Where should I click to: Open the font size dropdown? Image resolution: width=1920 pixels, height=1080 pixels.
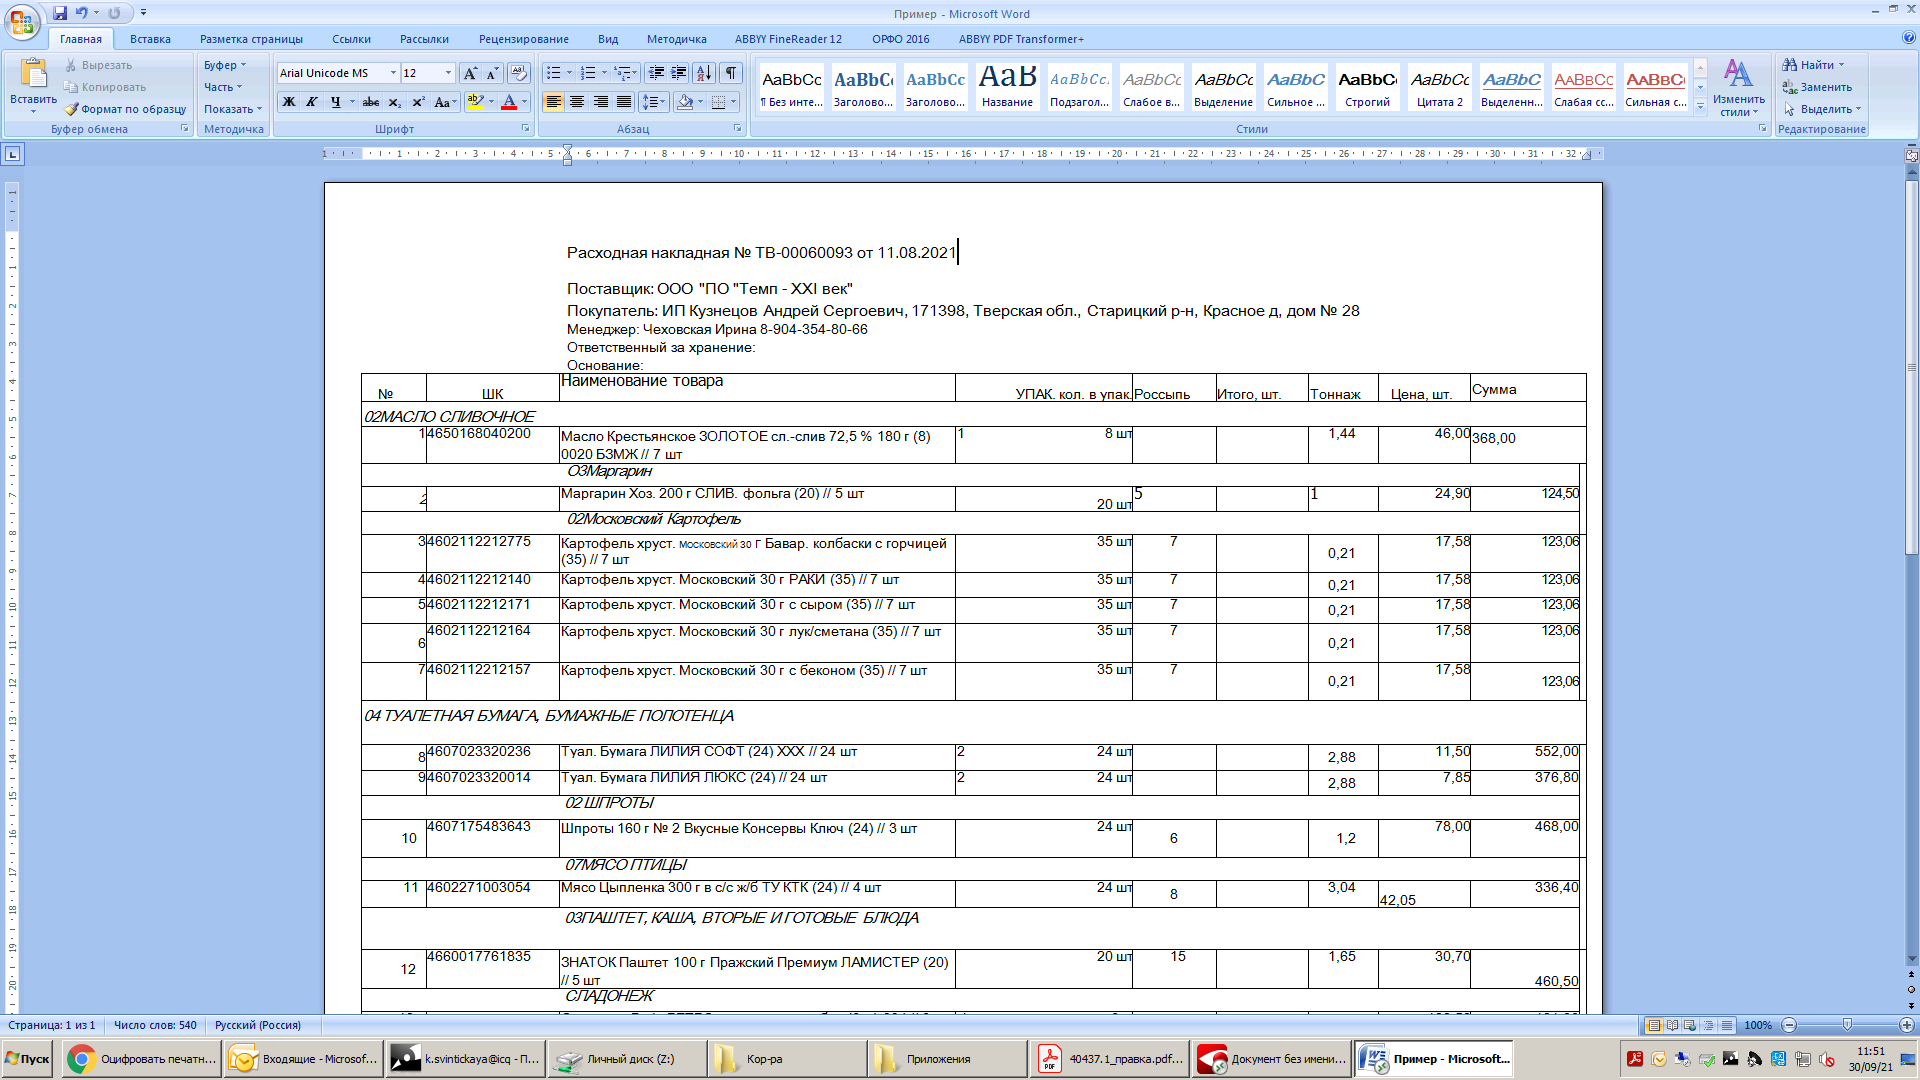point(448,73)
